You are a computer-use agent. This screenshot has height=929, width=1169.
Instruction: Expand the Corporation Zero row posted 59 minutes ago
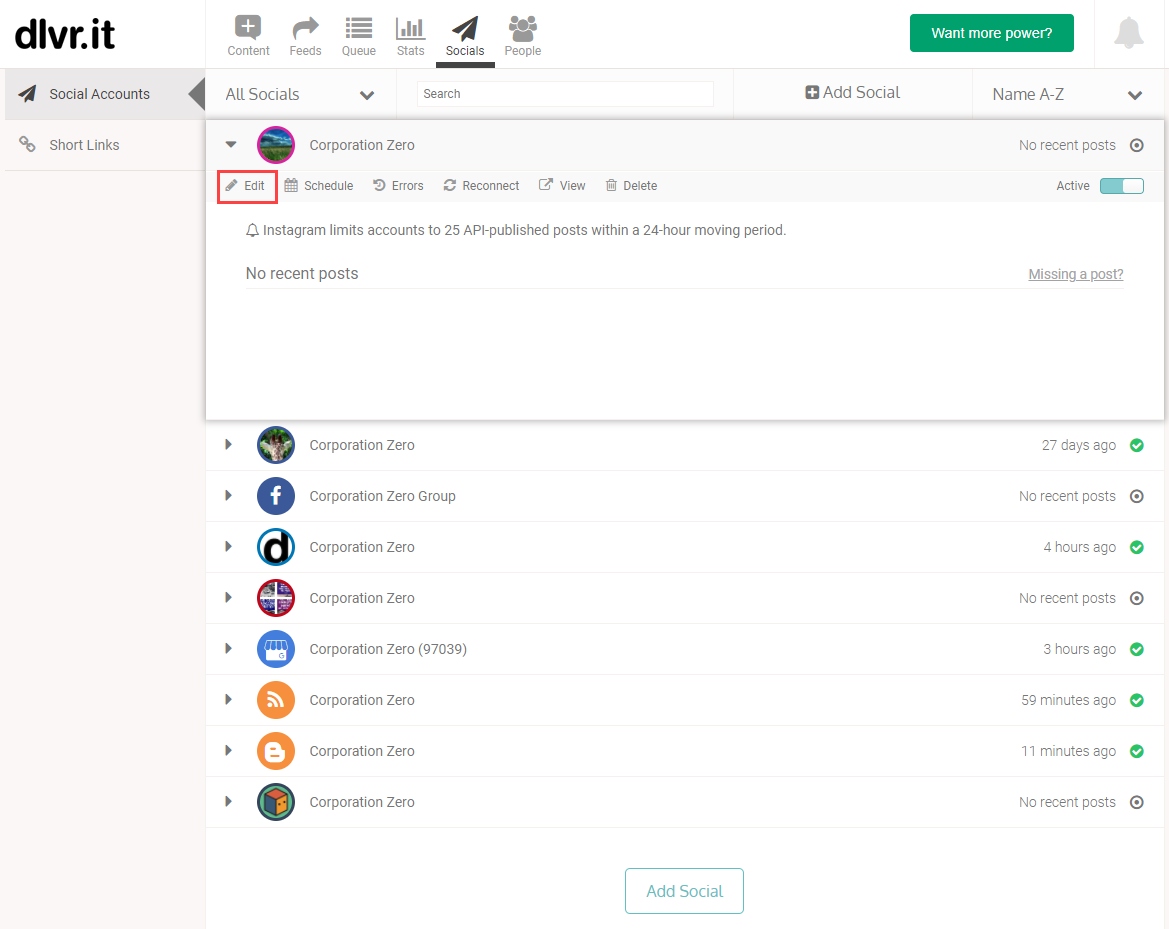[x=229, y=699]
